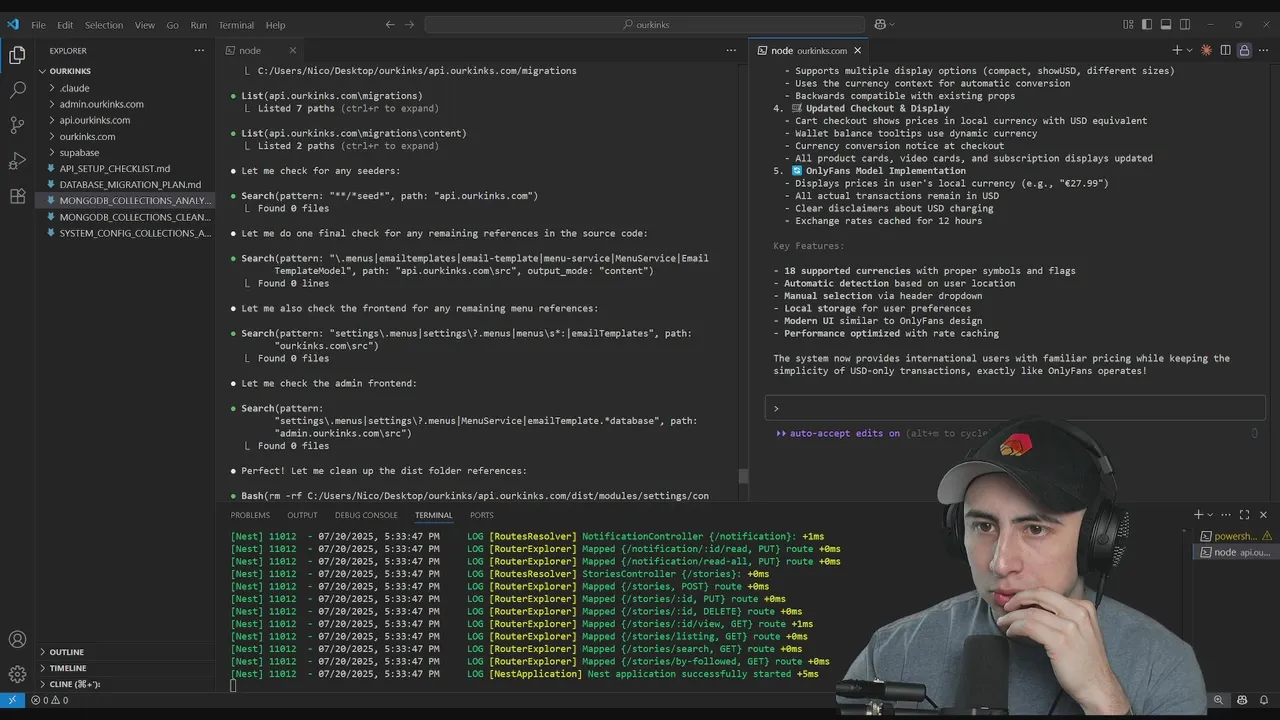Click the remote window indicator in status bar
This screenshot has height=720, width=1280.
pos(11,700)
